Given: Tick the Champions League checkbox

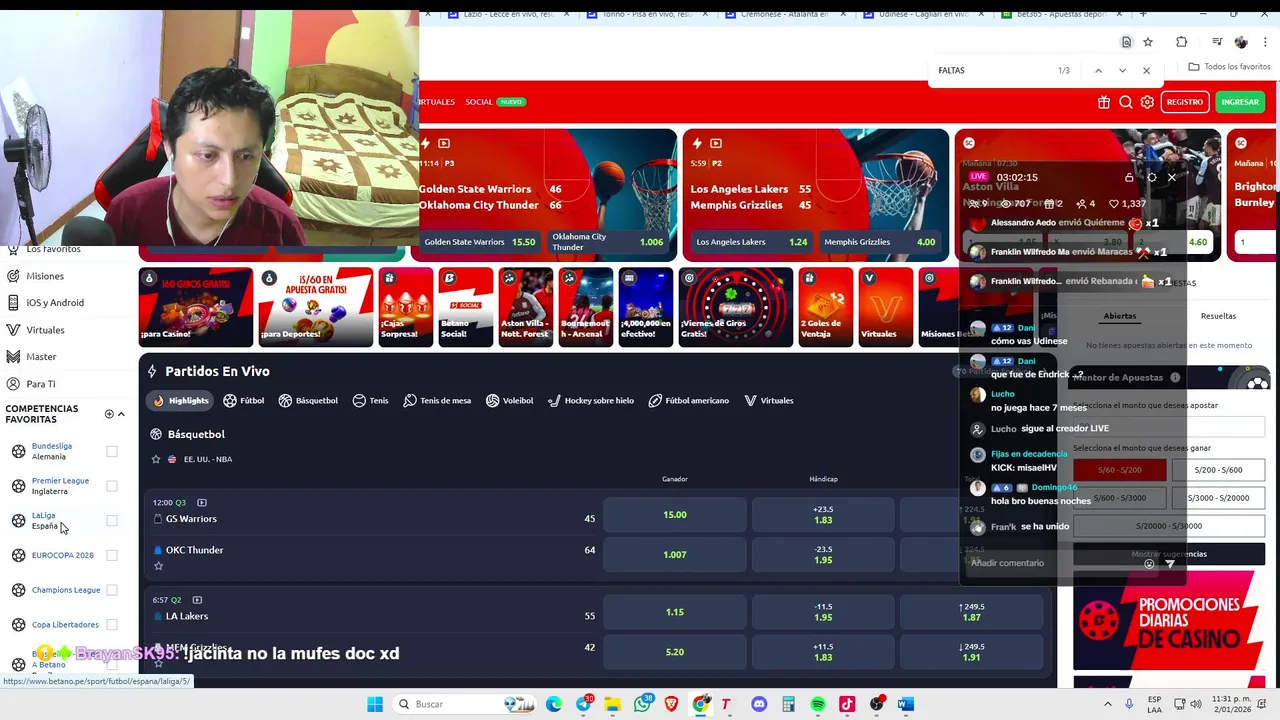Looking at the screenshot, I should pos(112,590).
